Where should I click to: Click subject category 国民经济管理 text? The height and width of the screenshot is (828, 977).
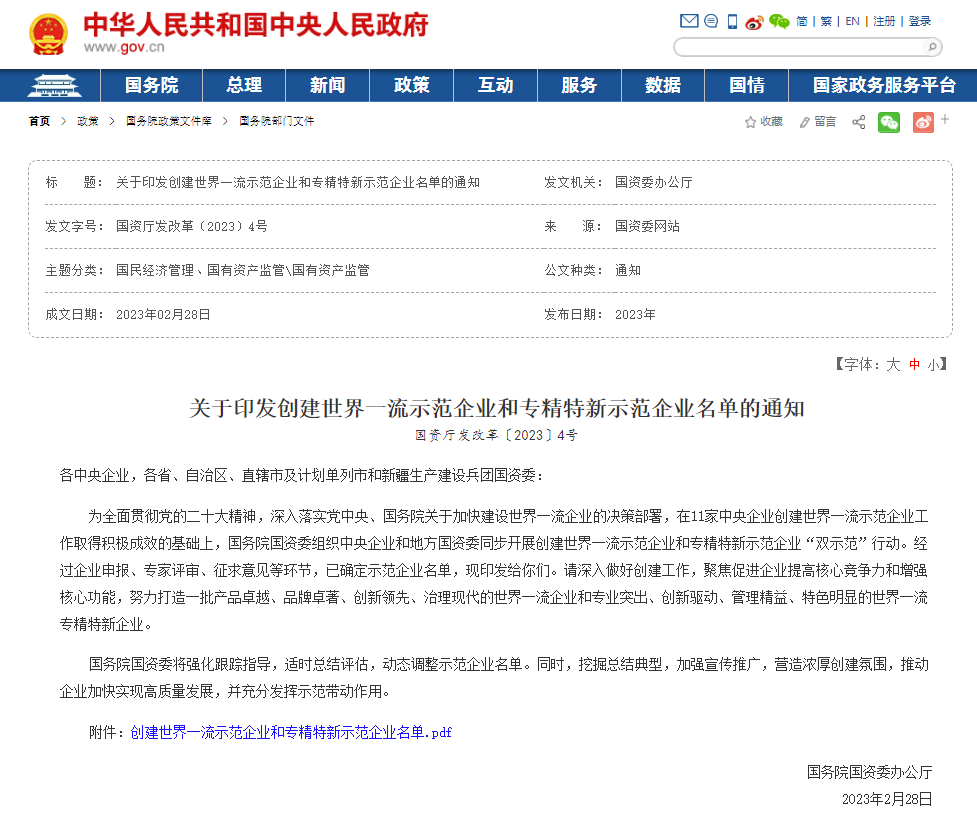point(155,270)
